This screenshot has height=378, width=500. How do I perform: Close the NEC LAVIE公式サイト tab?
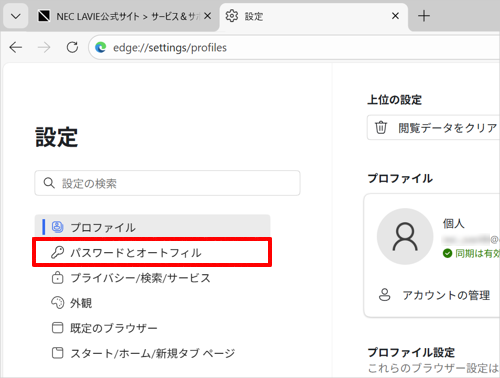click(208, 16)
